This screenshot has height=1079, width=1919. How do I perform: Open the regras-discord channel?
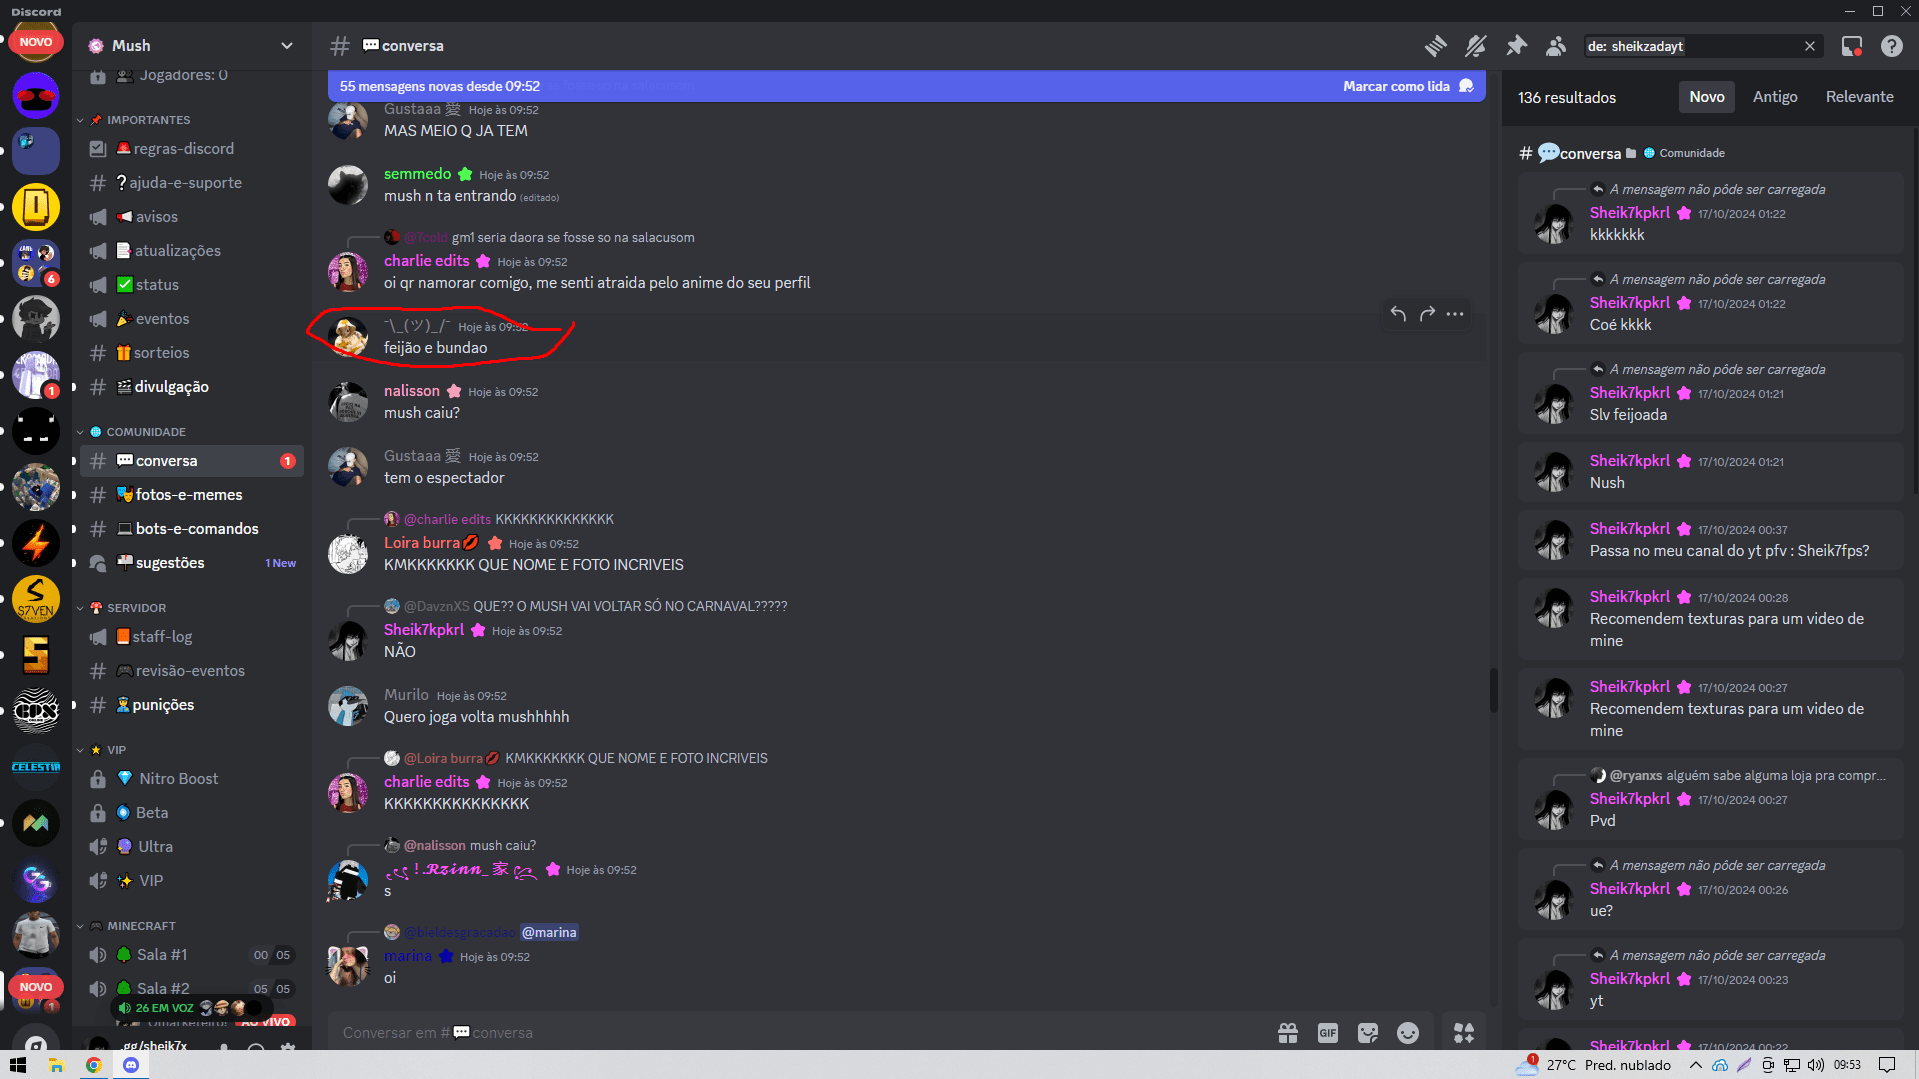[x=191, y=149]
